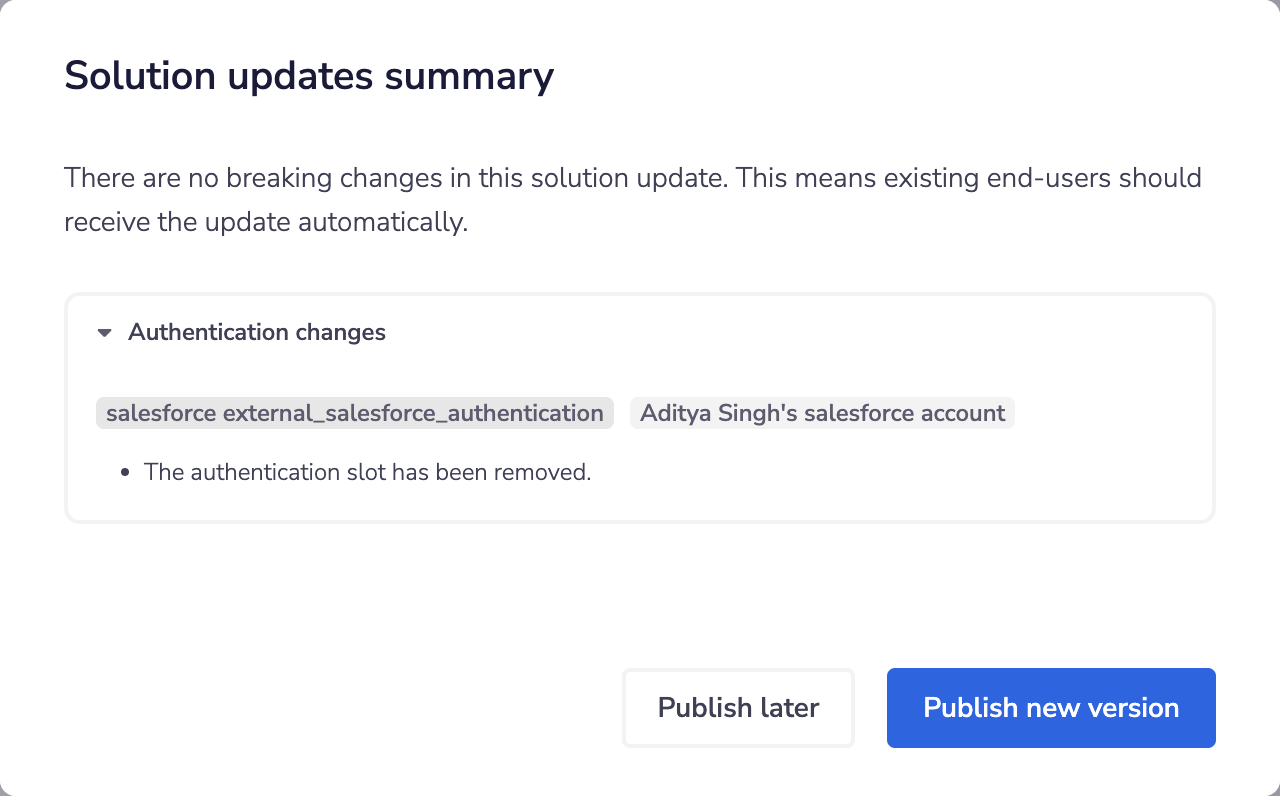Image resolution: width=1280 pixels, height=796 pixels.
Task: Click 'external_salesforce_authentication' text in the tag
Action: (x=413, y=413)
